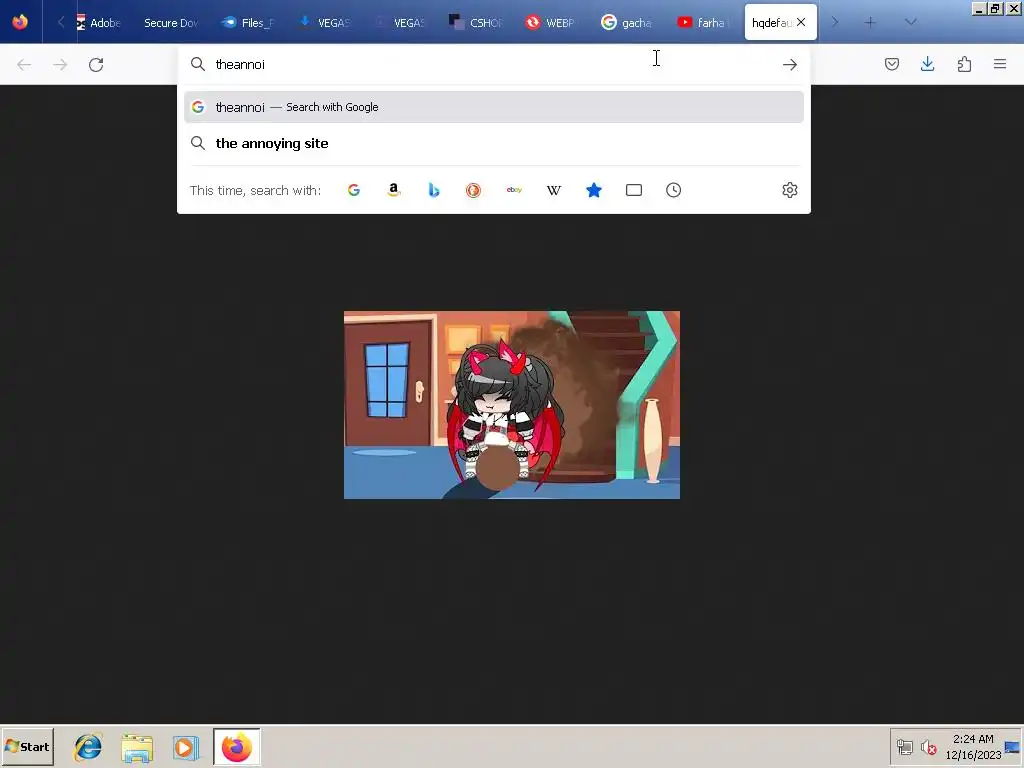
Task: Open the CSHOP tab
Action: [476, 23]
